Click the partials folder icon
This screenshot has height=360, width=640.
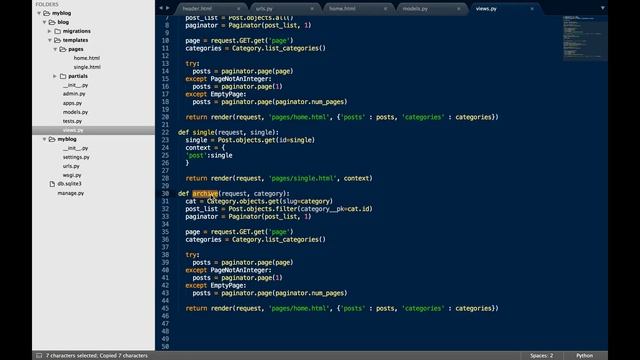[63, 76]
